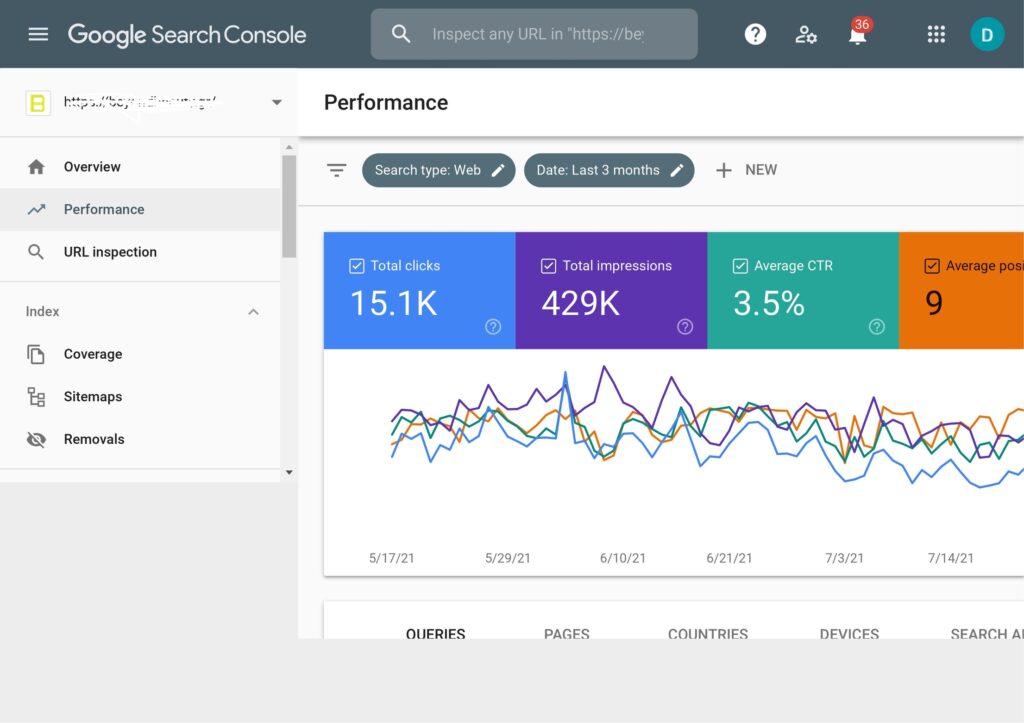This screenshot has height=723, width=1024.
Task: Open the property selector dropdown
Action: point(276,102)
